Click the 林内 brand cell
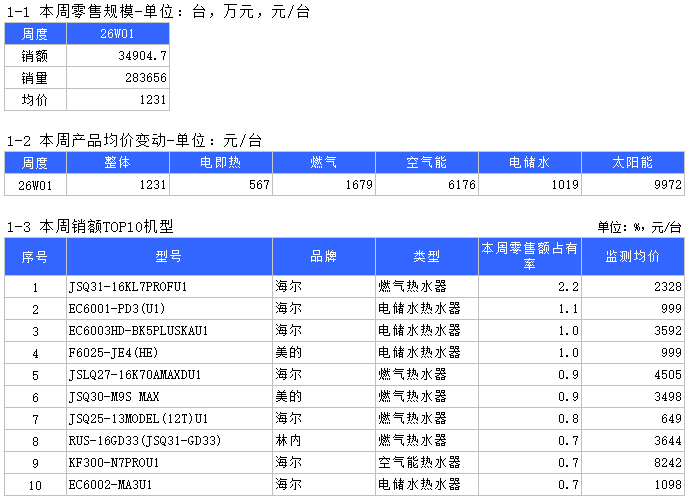The image size is (690, 504). pos(324,441)
